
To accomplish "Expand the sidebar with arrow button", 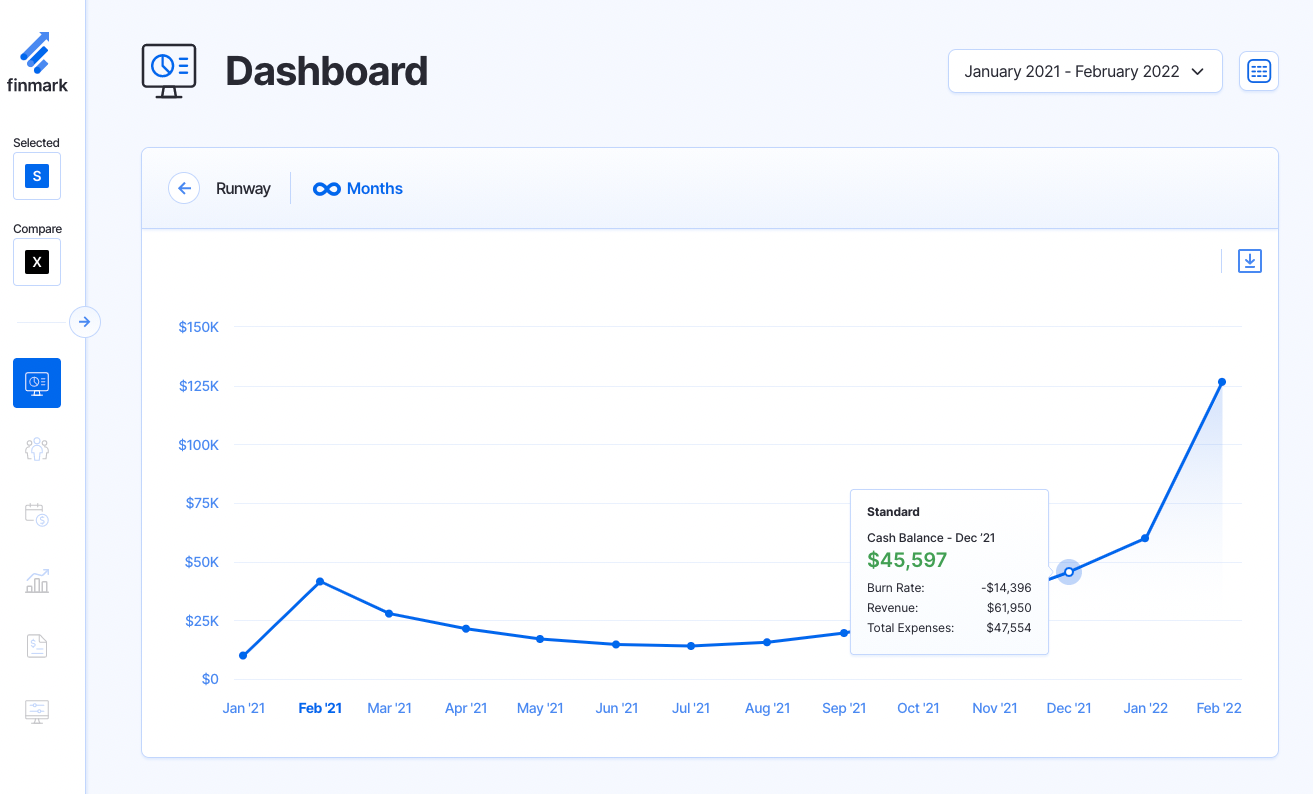I will [85, 322].
